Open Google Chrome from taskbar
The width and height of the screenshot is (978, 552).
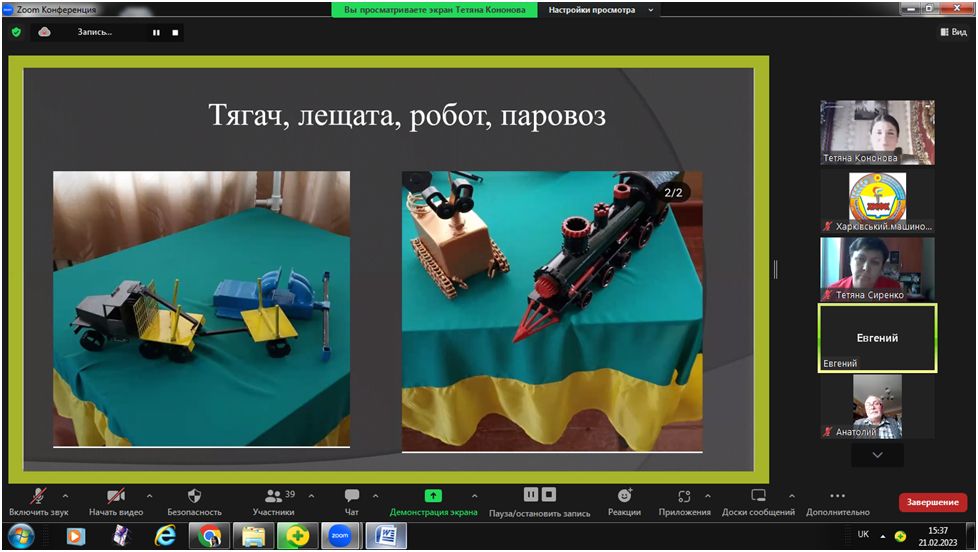[209, 536]
